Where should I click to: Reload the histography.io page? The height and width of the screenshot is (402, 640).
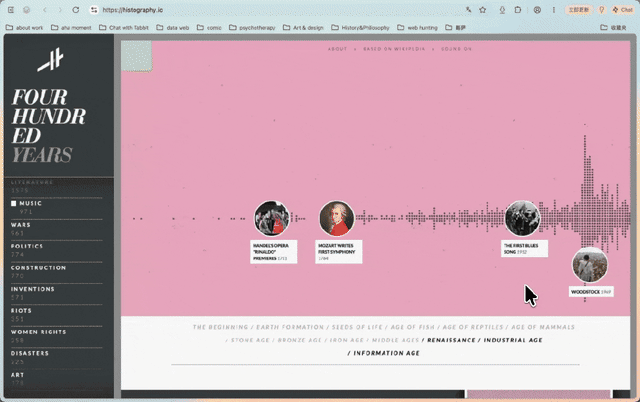(x=76, y=10)
